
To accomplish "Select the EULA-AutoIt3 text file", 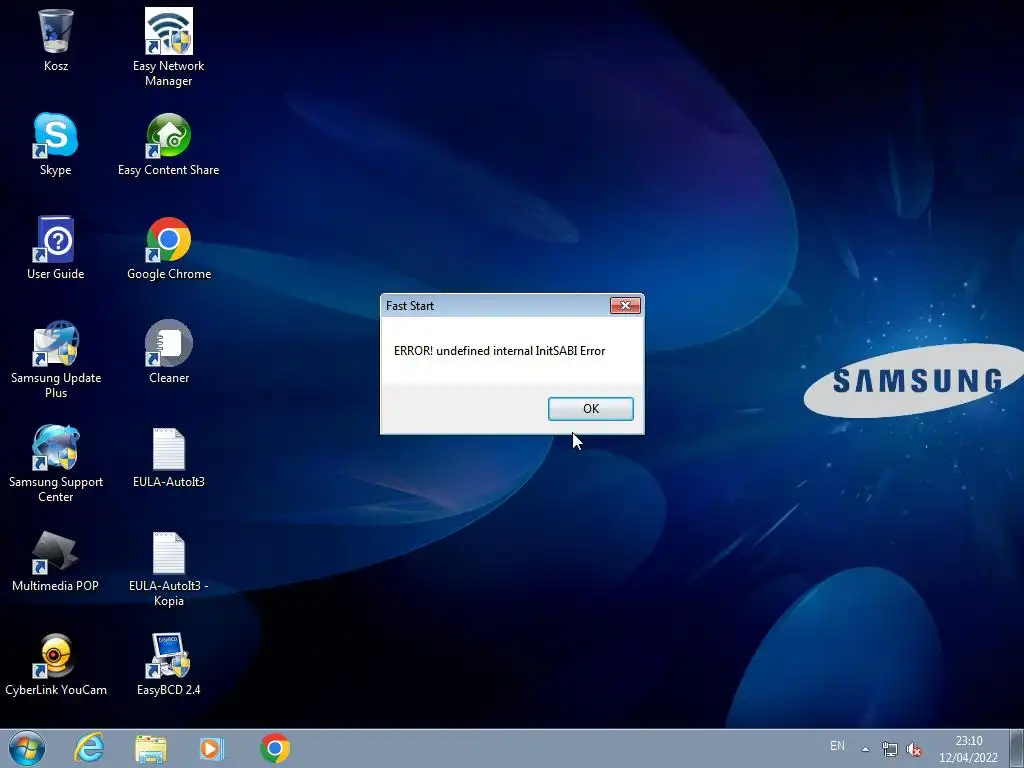I will coord(168,457).
